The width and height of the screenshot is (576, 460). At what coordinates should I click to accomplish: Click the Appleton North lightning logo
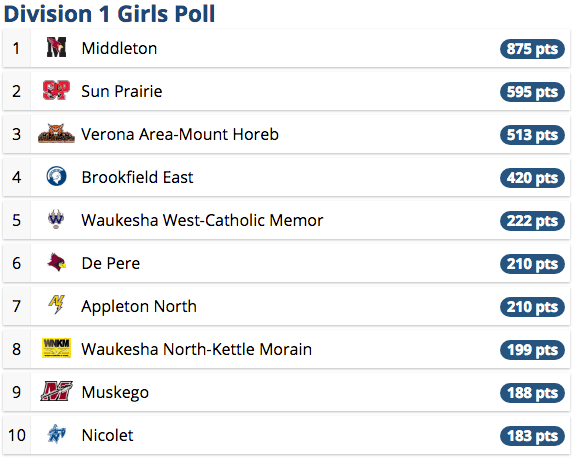[x=56, y=305]
